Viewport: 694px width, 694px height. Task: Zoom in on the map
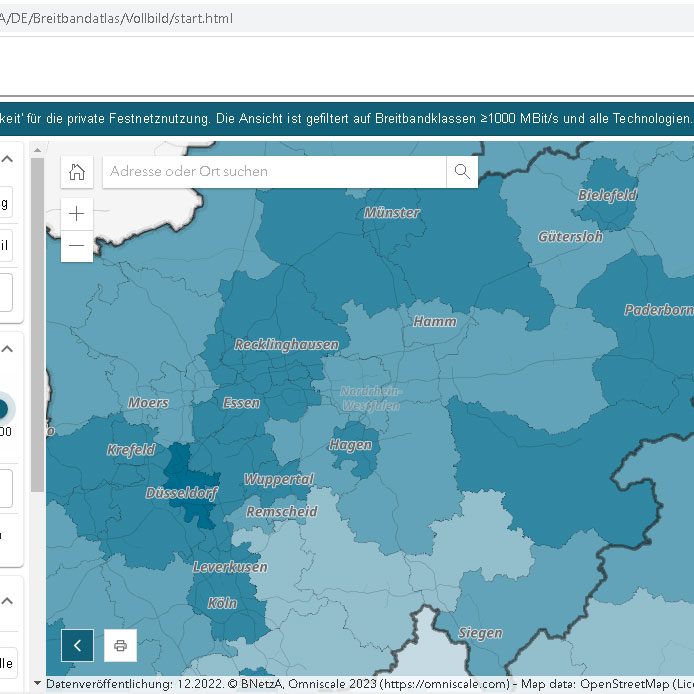point(77,214)
